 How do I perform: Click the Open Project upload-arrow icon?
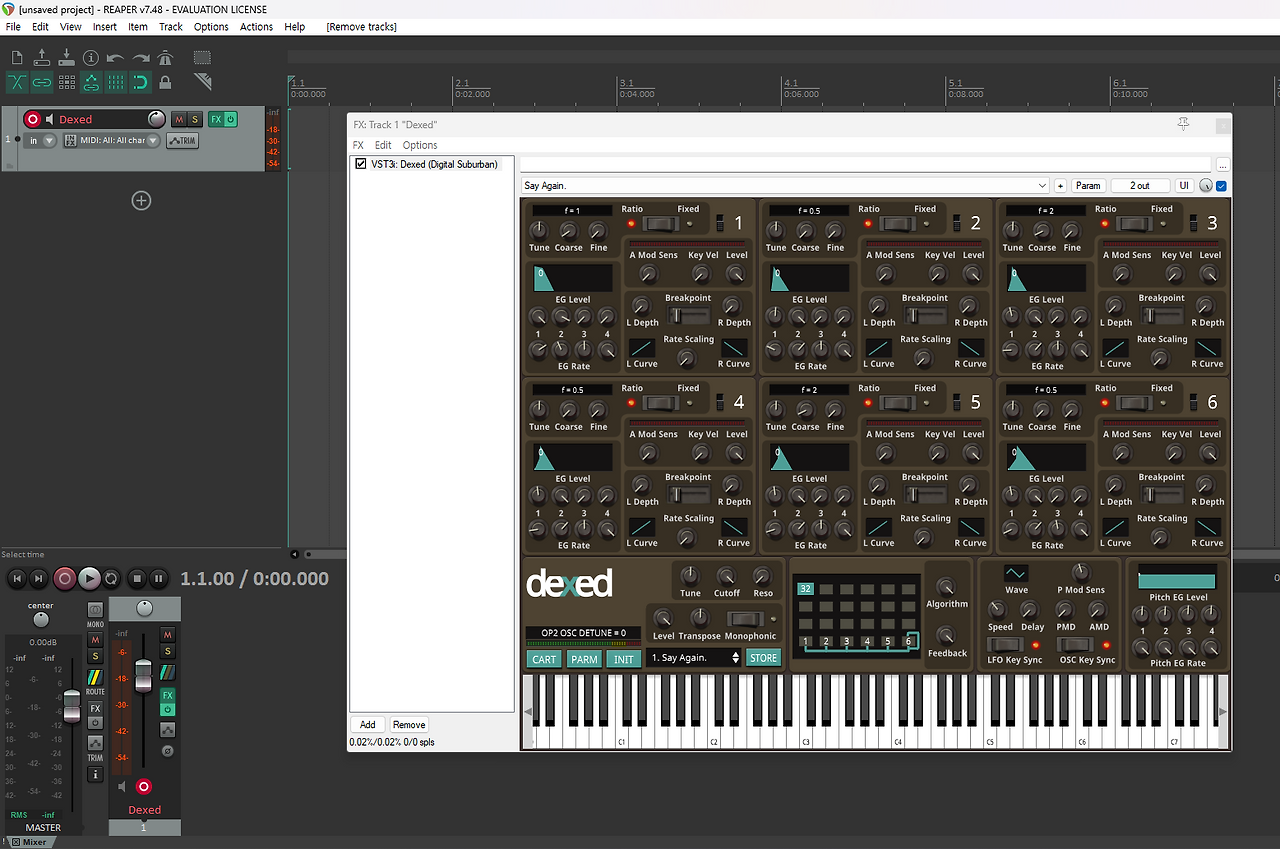[42, 58]
